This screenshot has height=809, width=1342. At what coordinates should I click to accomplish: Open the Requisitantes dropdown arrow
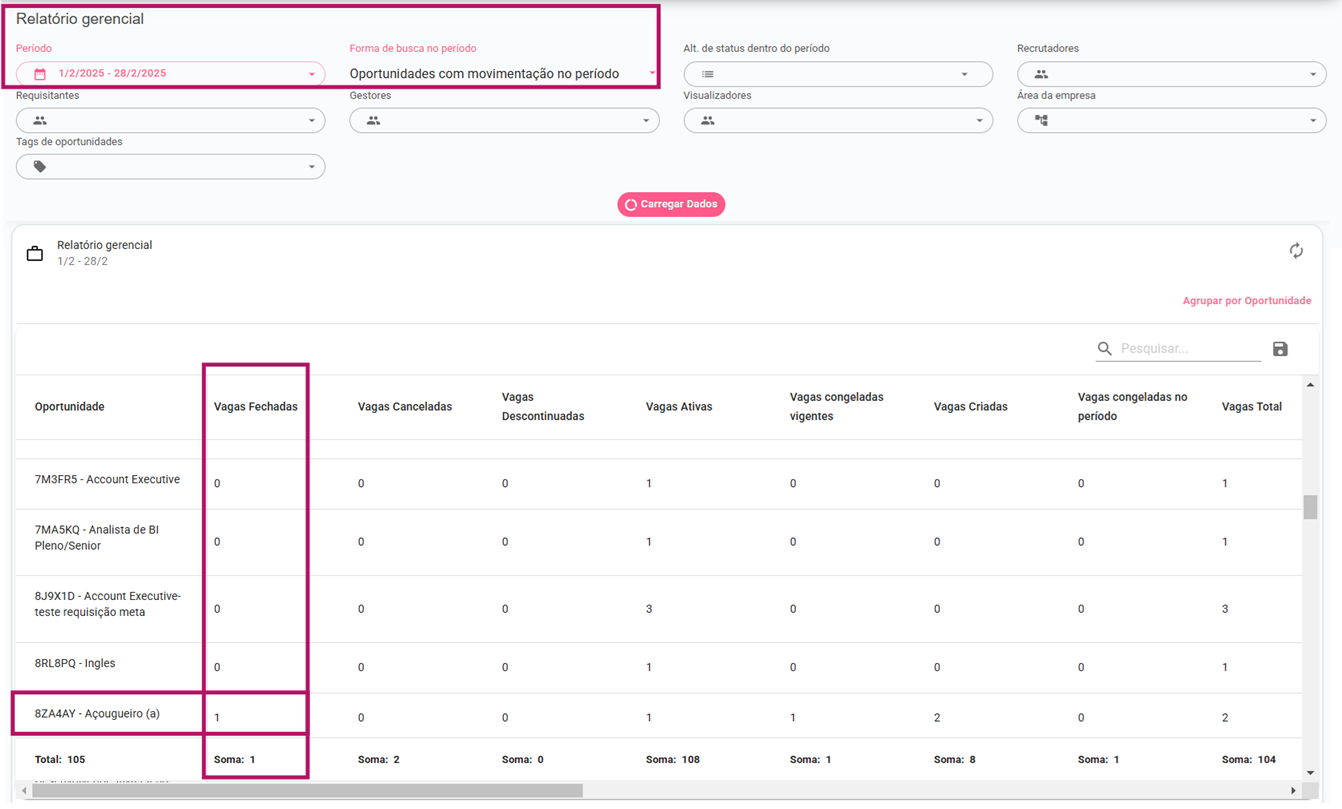tap(311, 121)
